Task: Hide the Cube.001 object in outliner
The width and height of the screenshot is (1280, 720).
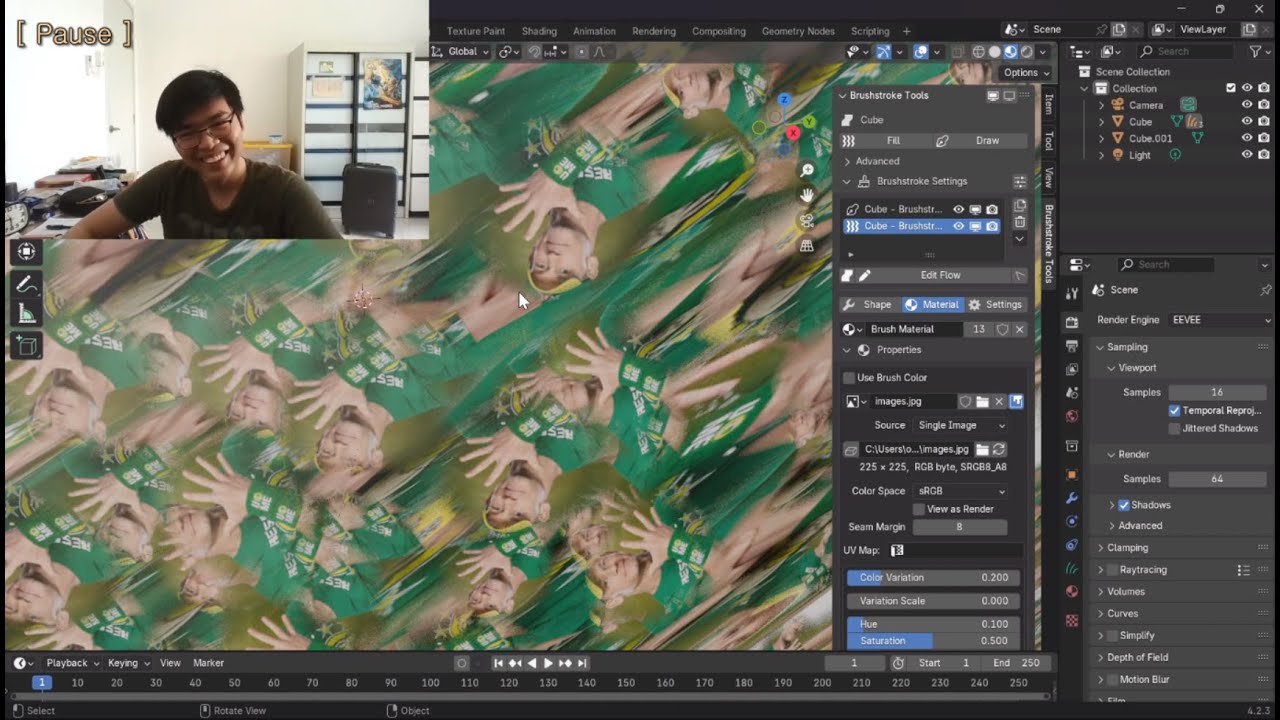Action: [x=1247, y=138]
